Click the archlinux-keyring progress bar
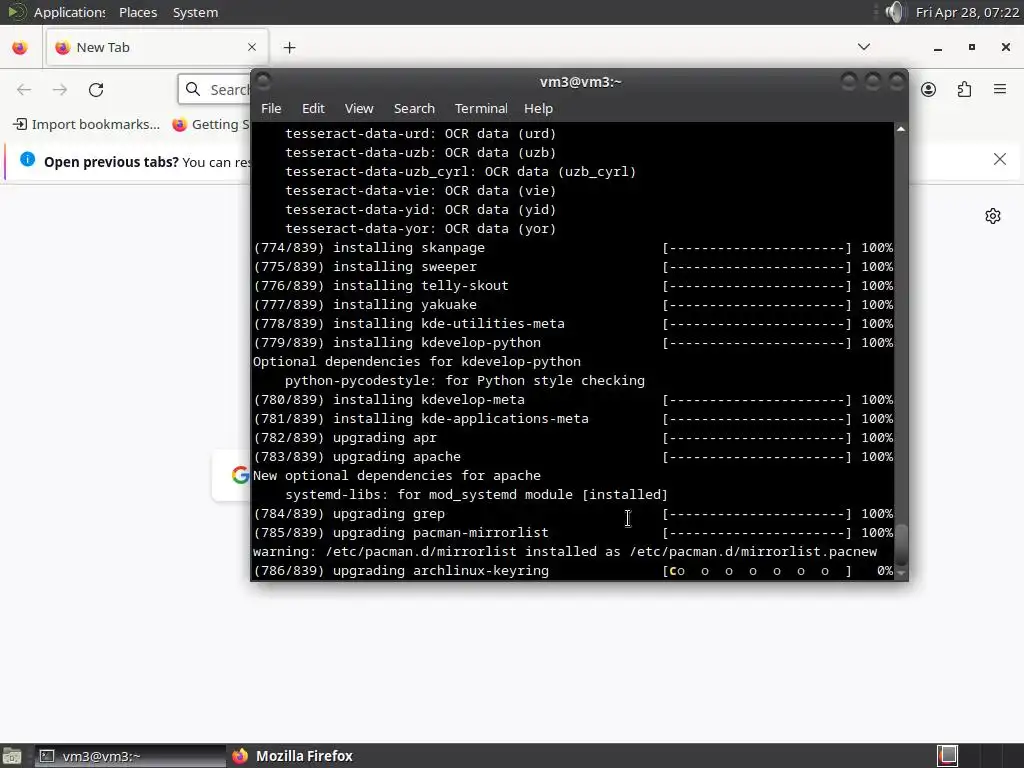The width and height of the screenshot is (1024, 768). click(x=757, y=571)
